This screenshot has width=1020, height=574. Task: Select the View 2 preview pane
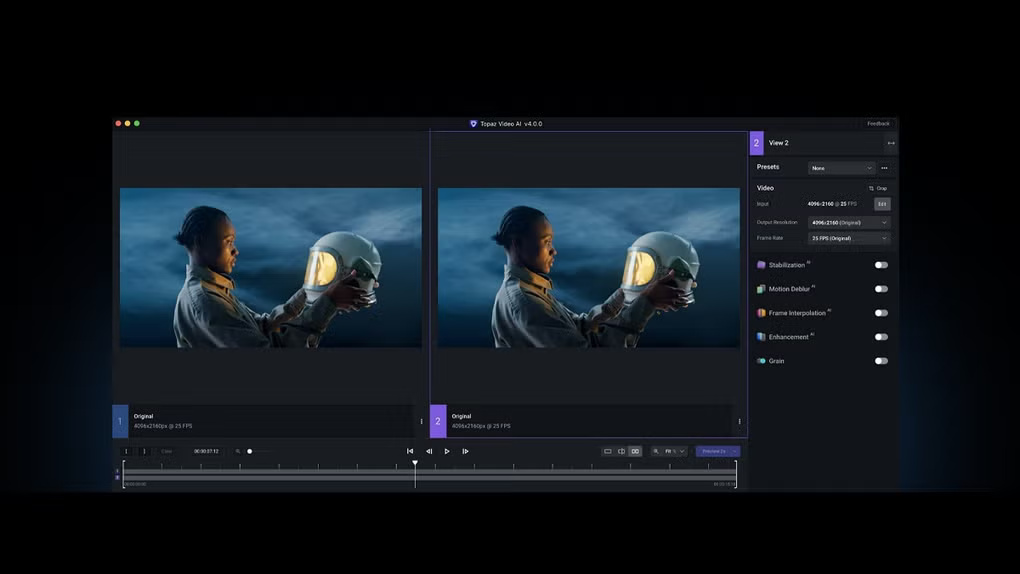[x=588, y=268]
